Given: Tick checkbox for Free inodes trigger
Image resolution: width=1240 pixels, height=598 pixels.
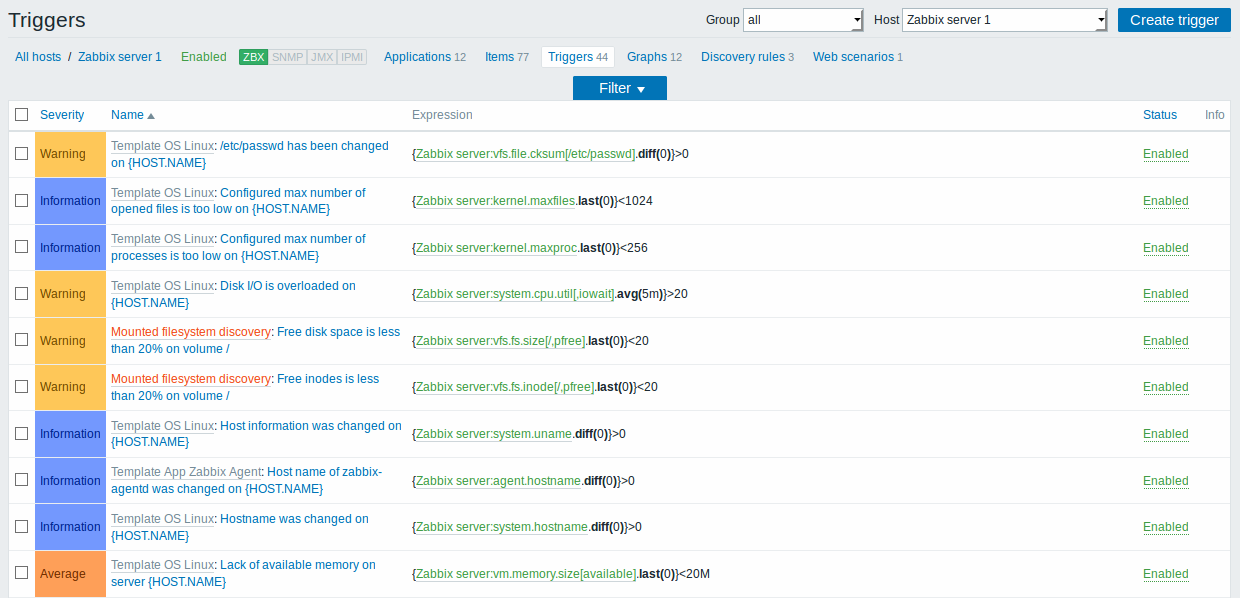Looking at the screenshot, I should [22, 387].
